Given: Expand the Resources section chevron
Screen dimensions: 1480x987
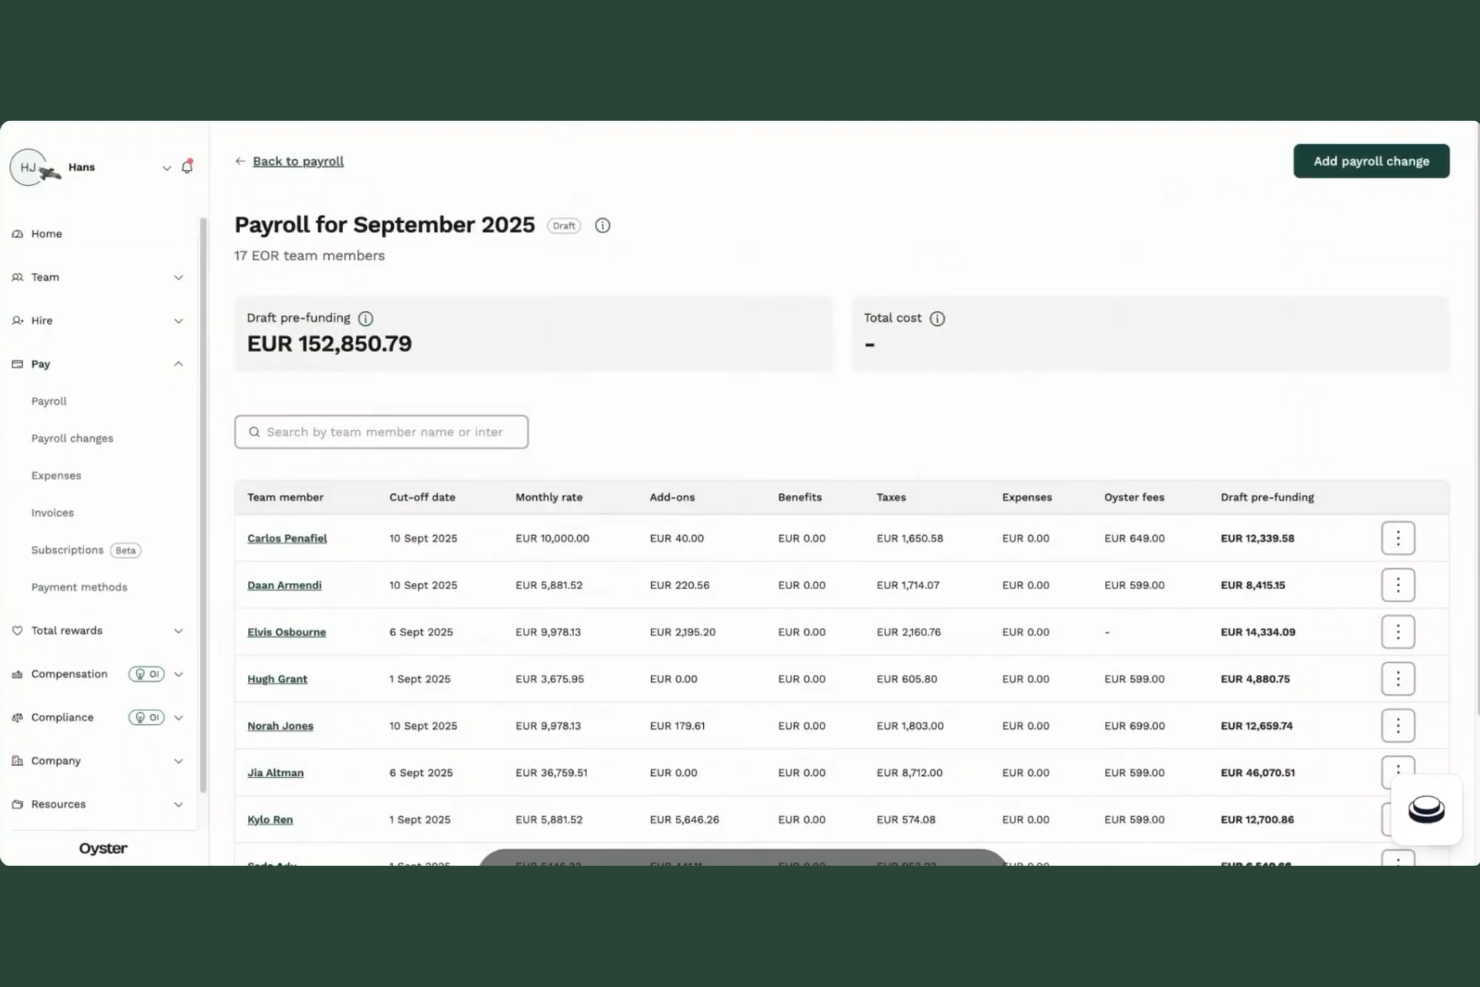Looking at the screenshot, I should (x=178, y=804).
